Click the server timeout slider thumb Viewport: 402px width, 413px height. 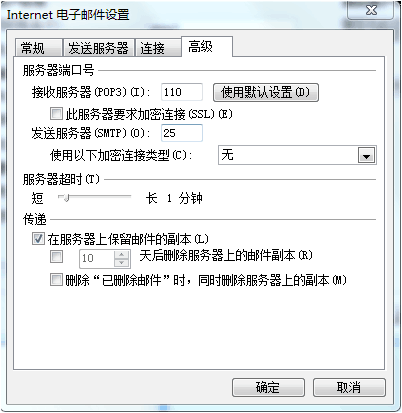[66, 198]
